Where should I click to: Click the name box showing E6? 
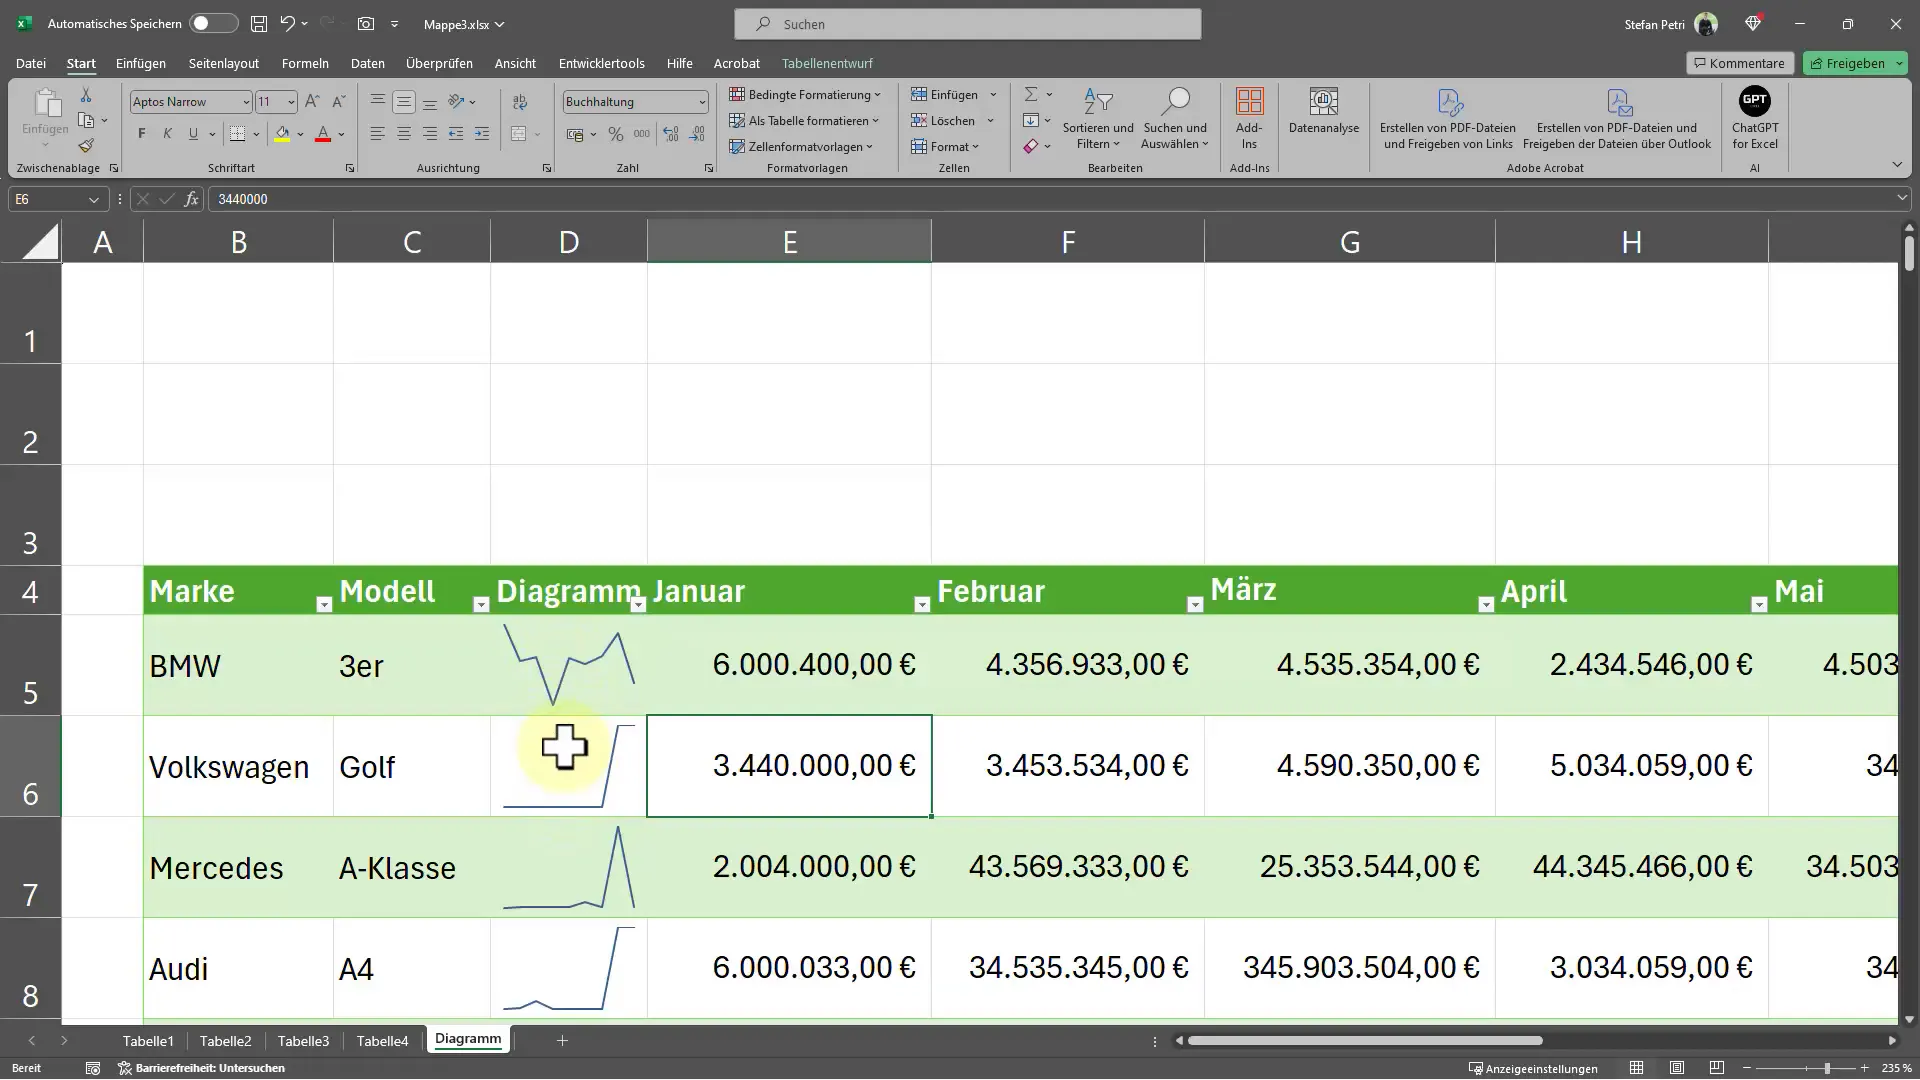coord(56,199)
